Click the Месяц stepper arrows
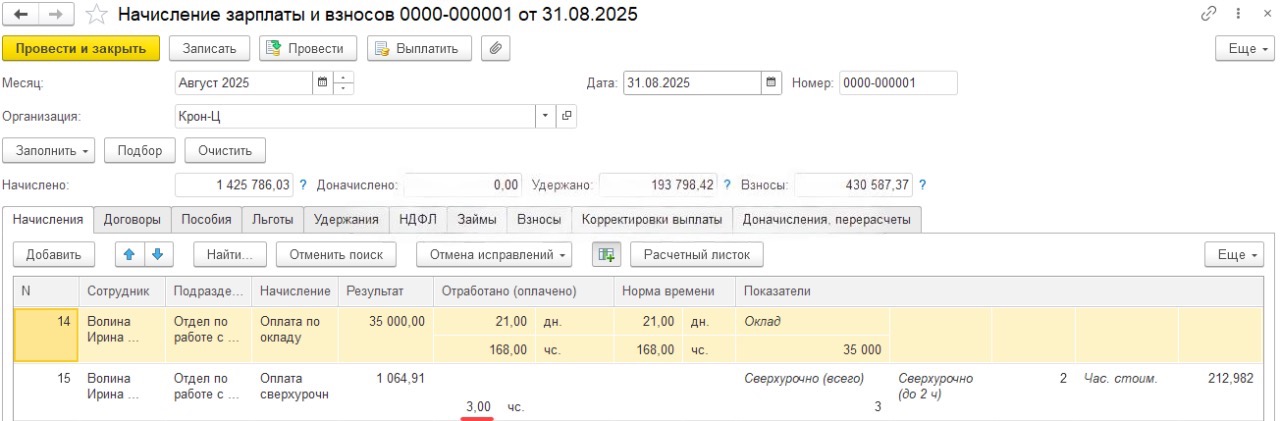Viewport: 1280px width, 421px height. click(x=344, y=83)
